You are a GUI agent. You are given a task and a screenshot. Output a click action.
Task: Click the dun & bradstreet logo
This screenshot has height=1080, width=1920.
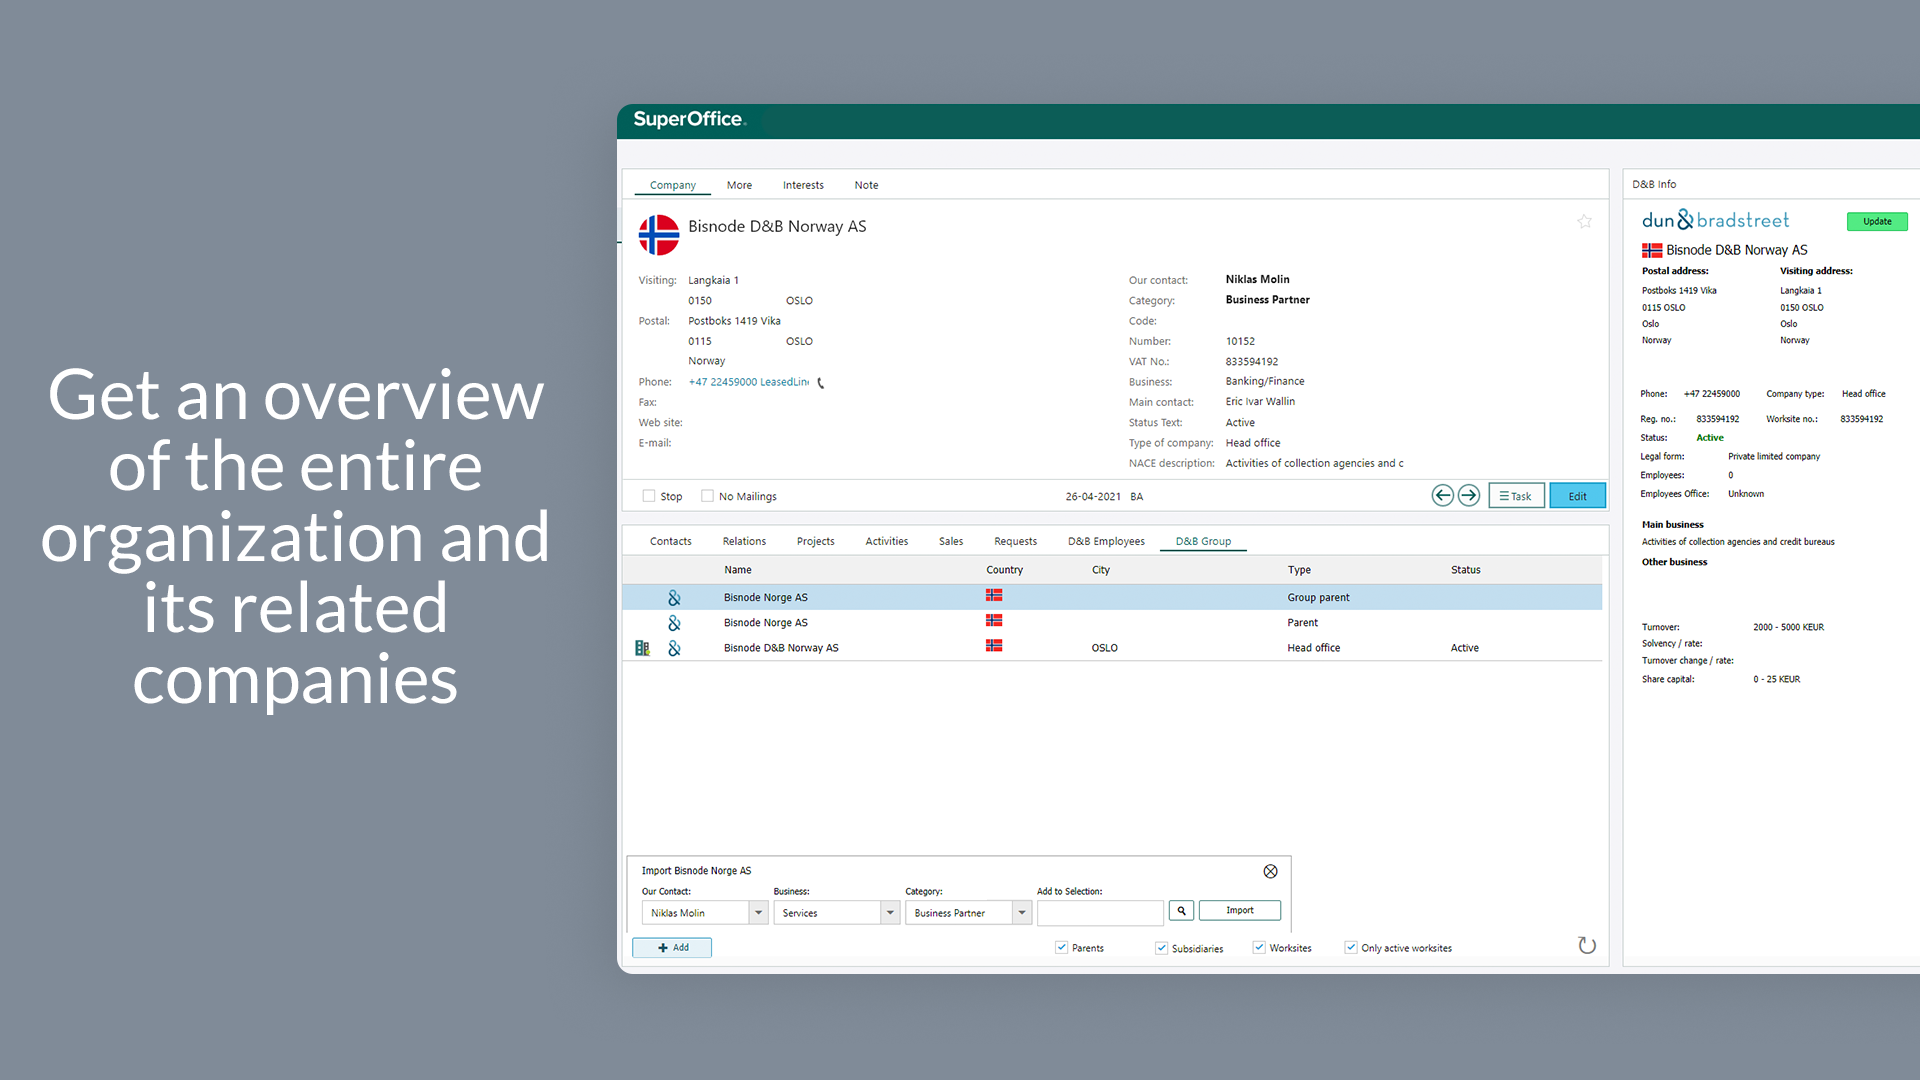1715,220
